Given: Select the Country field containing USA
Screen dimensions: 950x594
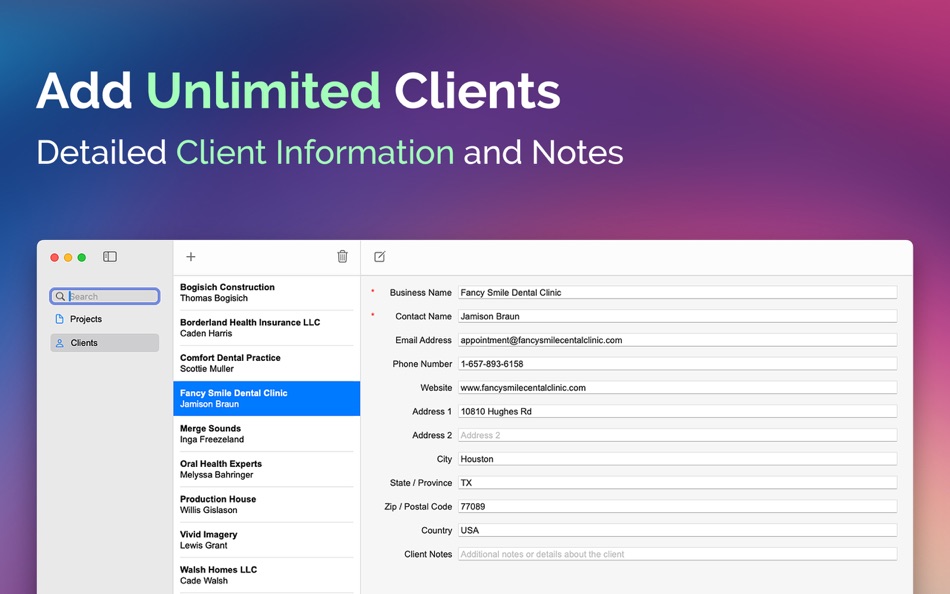Looking at the screenshot, I should [x=677, y=530].
